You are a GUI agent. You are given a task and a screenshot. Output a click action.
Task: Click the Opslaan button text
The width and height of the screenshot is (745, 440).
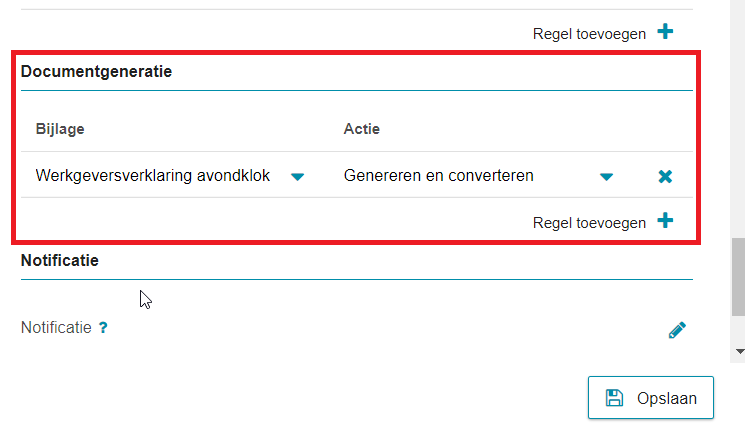667,398
